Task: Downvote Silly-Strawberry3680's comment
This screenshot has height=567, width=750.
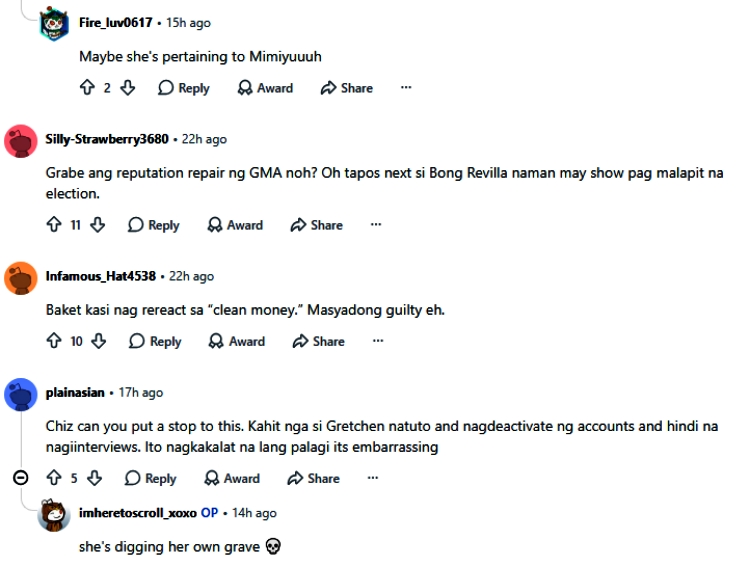Action: click(98, 224)
